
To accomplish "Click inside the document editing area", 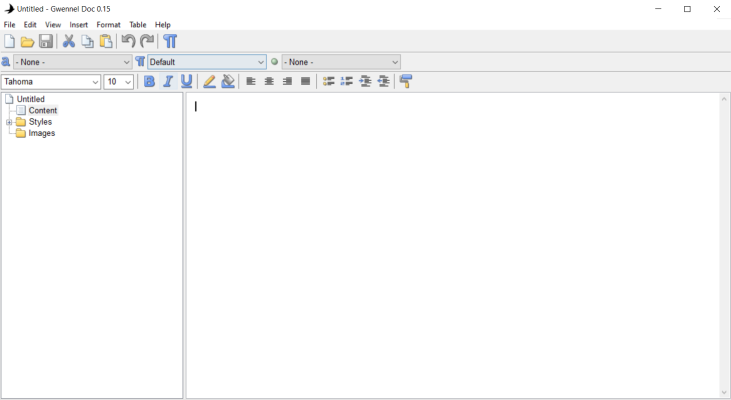I will pyautogui.click(x=450, y=240).
